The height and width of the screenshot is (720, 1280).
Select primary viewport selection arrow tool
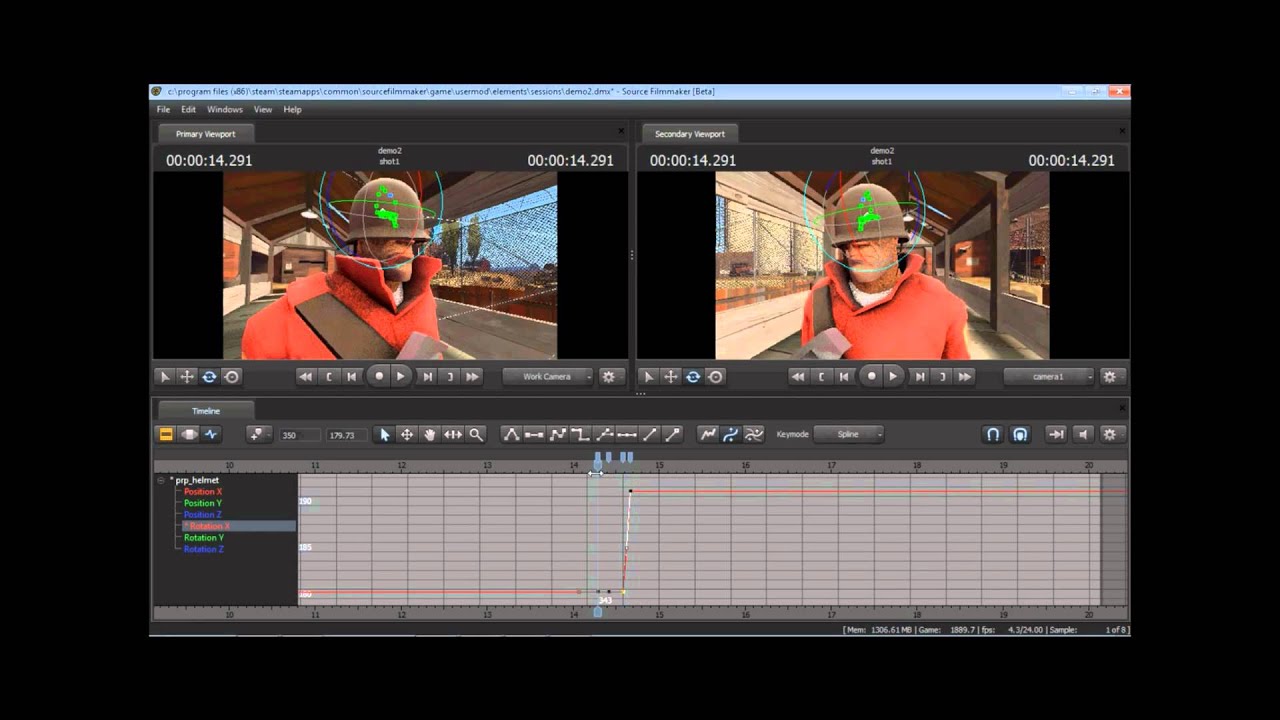click(165, 377)
